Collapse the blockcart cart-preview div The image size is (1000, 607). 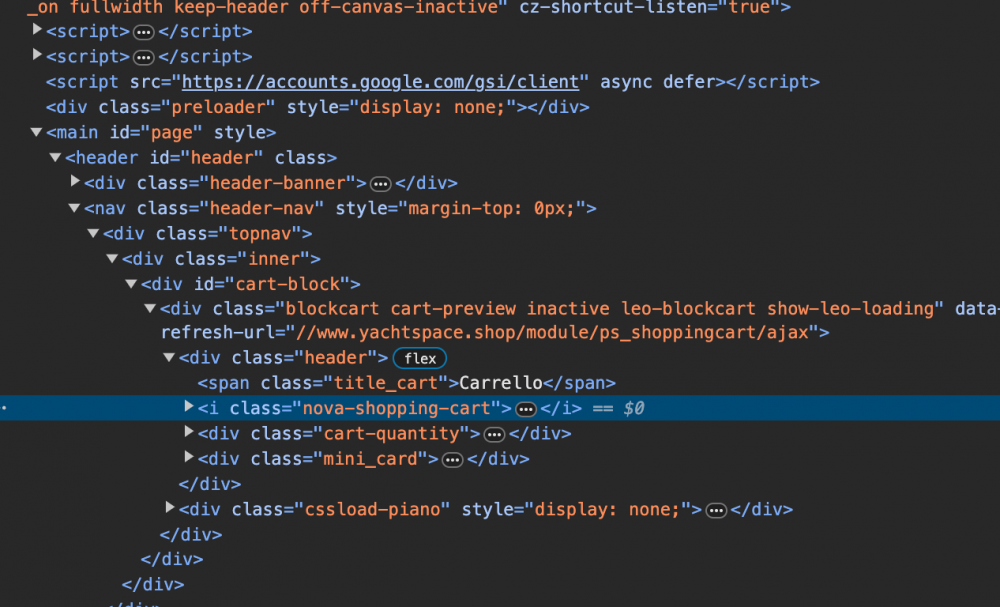coord(149,308)
